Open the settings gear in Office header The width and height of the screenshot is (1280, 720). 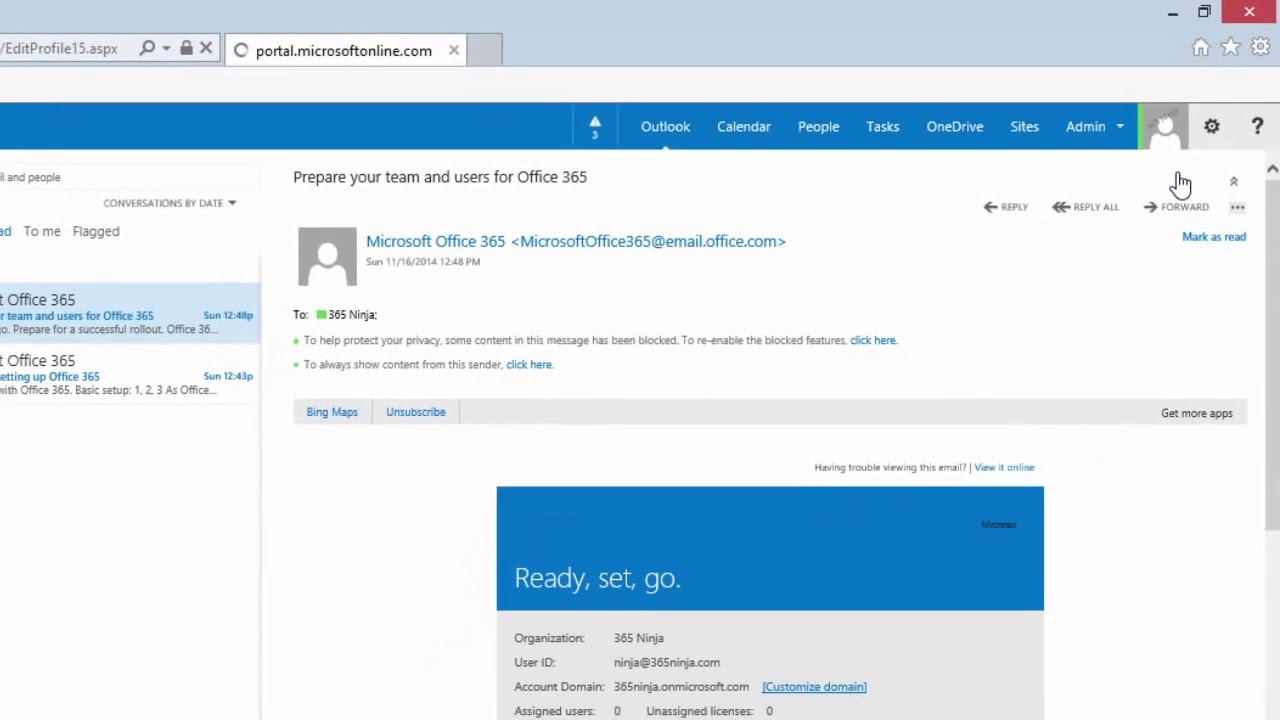click(1211, 126)
